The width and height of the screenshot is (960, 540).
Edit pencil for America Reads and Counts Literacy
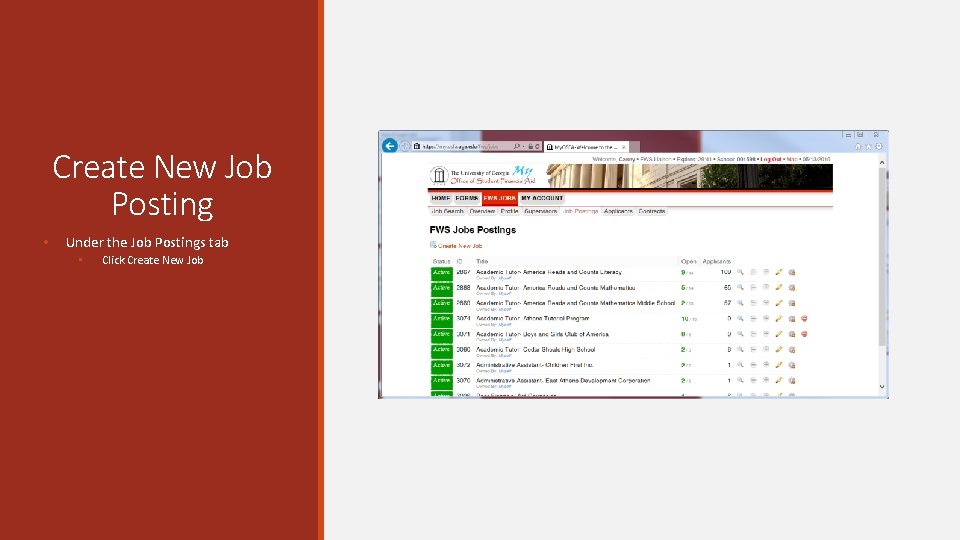(779, 272)
